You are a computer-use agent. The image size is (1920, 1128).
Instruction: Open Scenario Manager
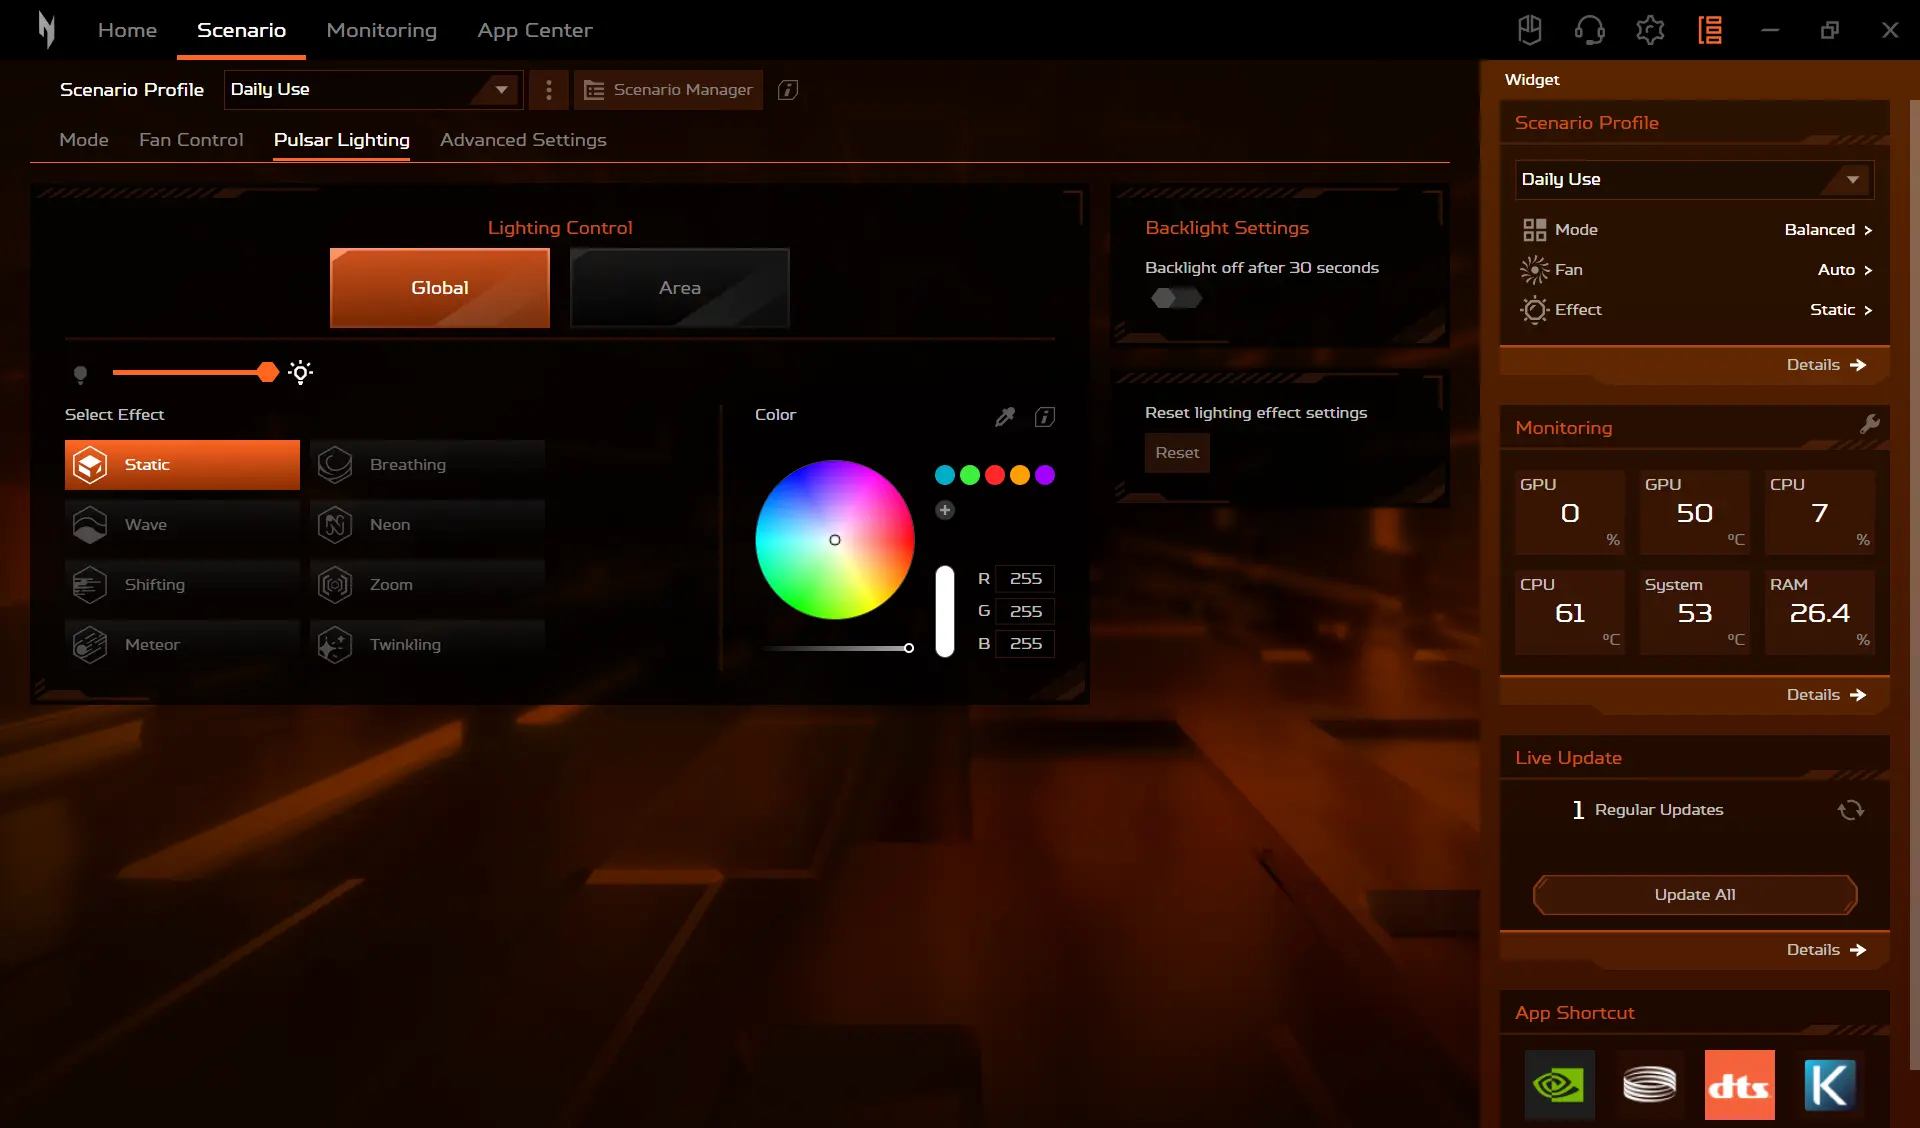pyautogui.click(x=668, y=90)
